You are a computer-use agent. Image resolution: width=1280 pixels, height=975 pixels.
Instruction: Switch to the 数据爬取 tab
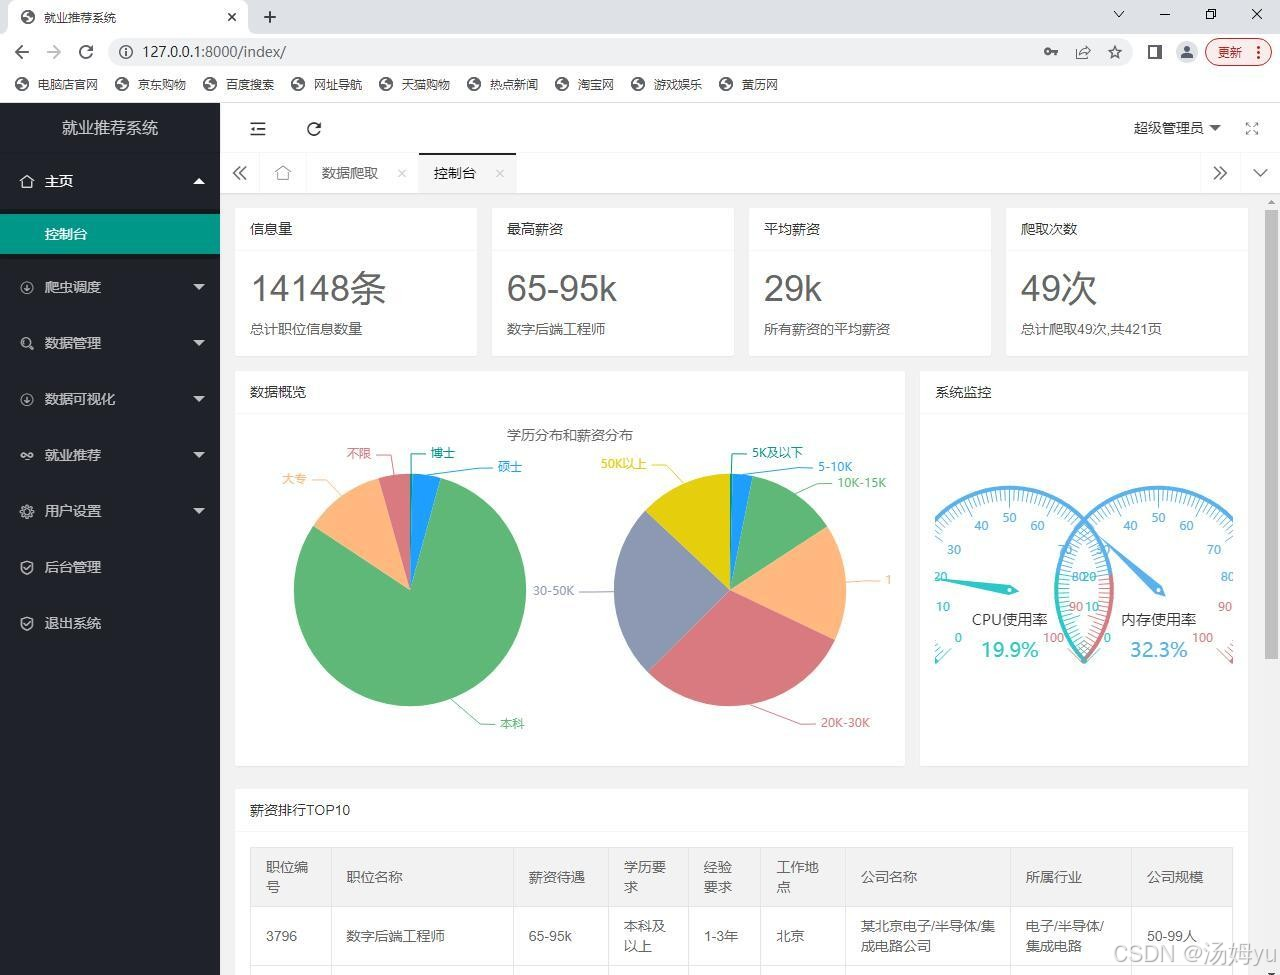349,172
